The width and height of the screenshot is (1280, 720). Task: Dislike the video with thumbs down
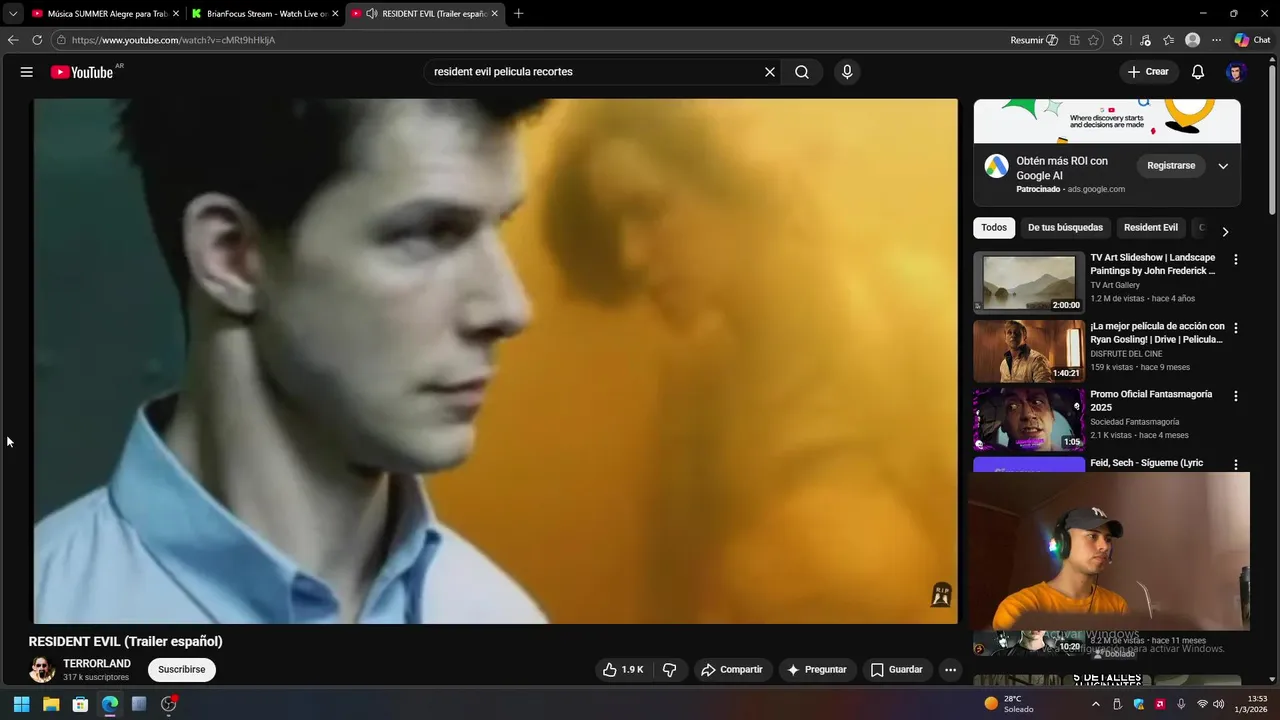670,670
